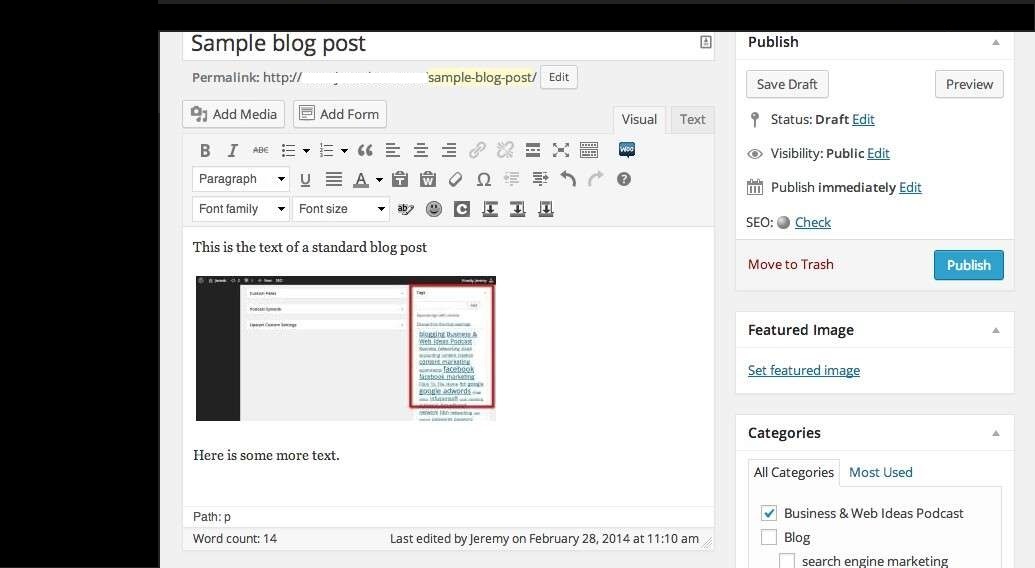
Task: Center align the text
Action: (420, 150)
